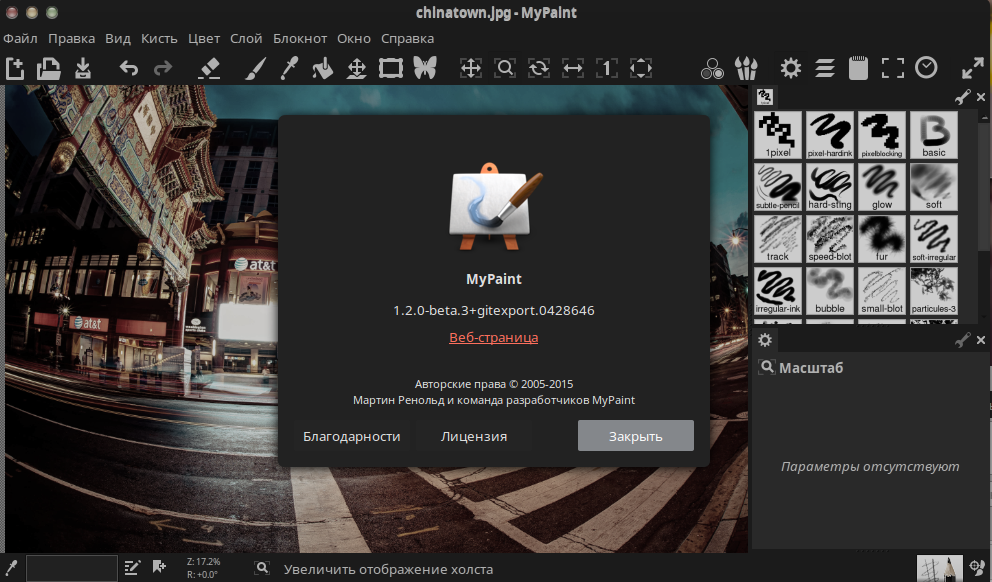This screenshot has height=582, width=992.
Task: Select the frame edit tool
Action: (x=391, y=68)
